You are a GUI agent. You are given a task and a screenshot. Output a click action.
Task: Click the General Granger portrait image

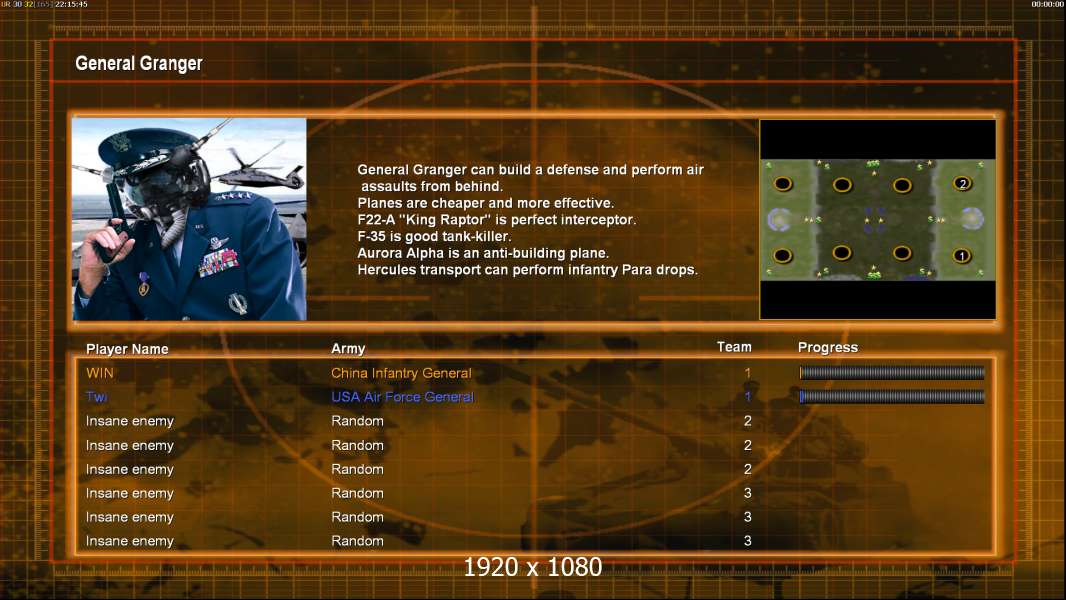(x=189, y=219)
